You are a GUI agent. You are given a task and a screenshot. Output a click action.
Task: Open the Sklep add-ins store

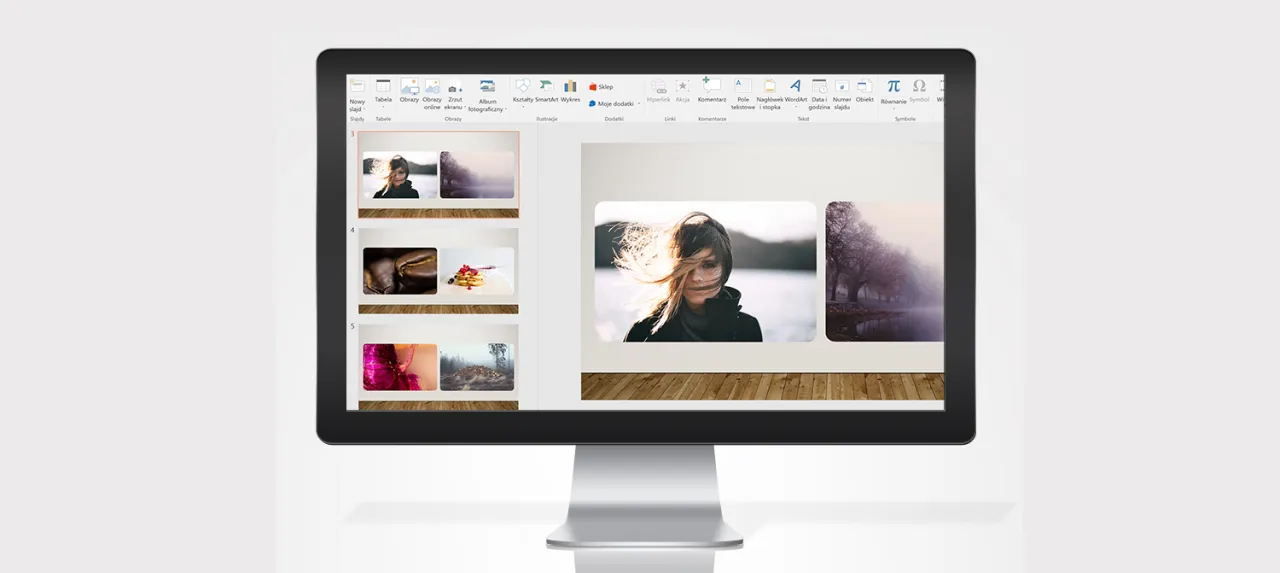click(x=601, y=87)
